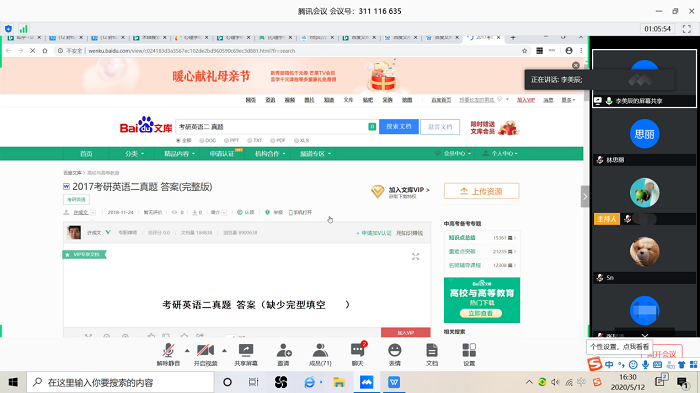
Task: Click the 上传资源 upload button
Action: click(481, 191)
